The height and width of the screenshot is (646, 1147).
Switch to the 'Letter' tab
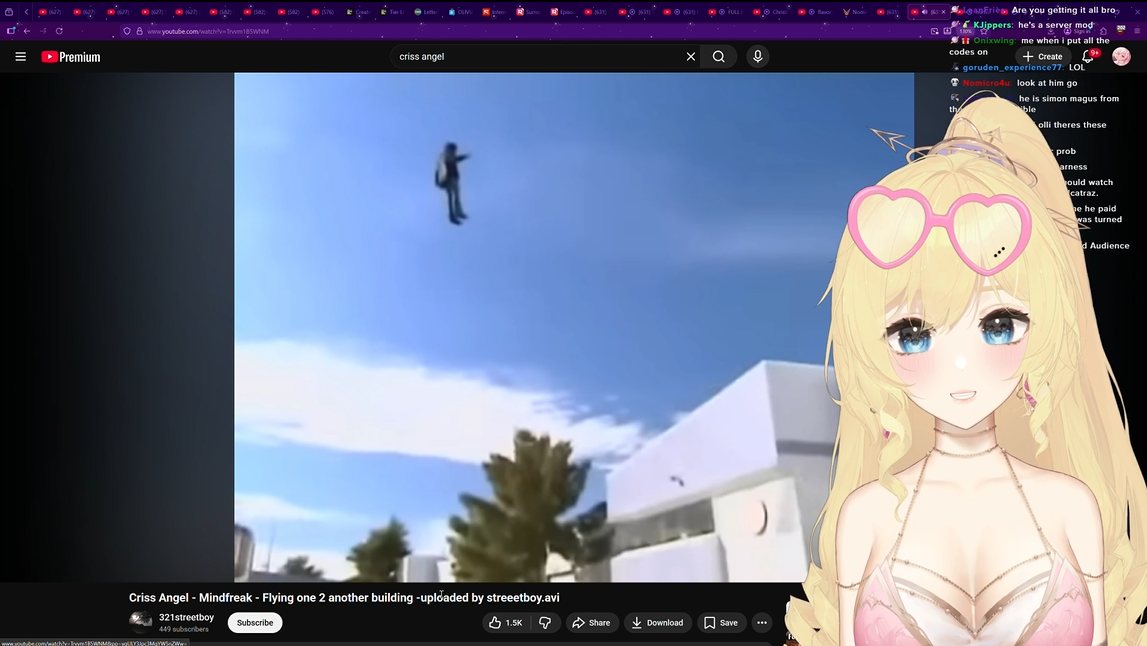point(426,12)
